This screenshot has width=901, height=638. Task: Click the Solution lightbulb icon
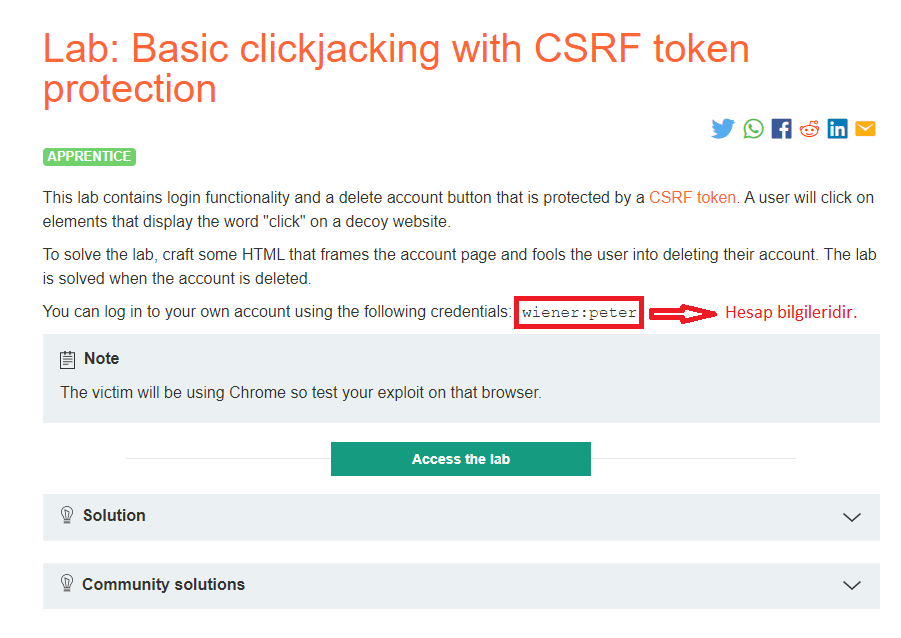pyautogui.click(x=67, y=517)
